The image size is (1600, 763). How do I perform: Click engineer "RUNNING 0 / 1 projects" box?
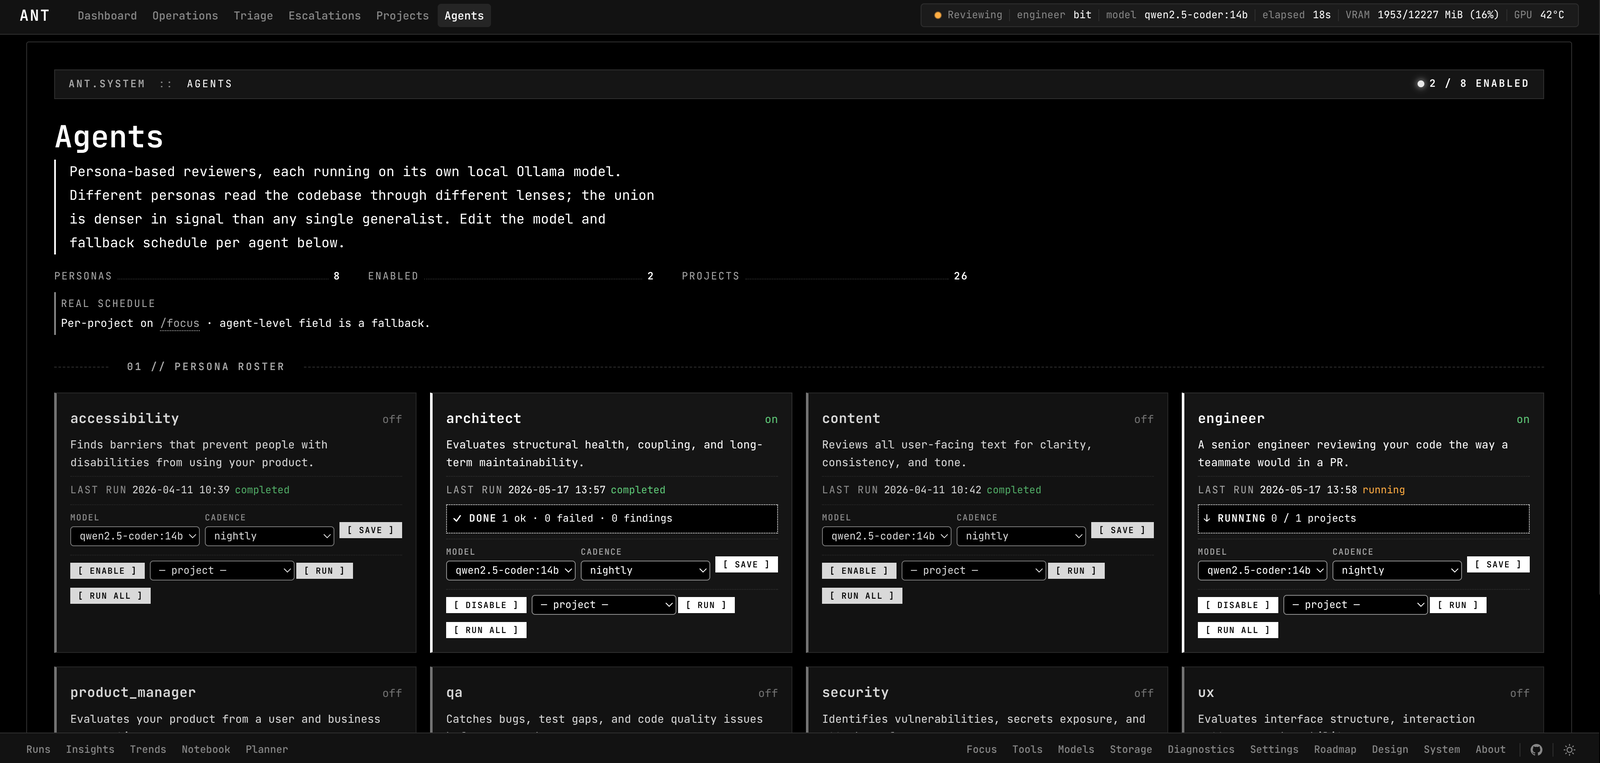coord(1364,518)
